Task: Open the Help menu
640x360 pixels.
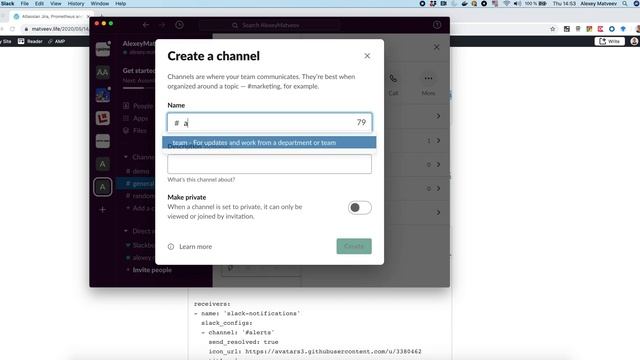Action: point(120,4)
